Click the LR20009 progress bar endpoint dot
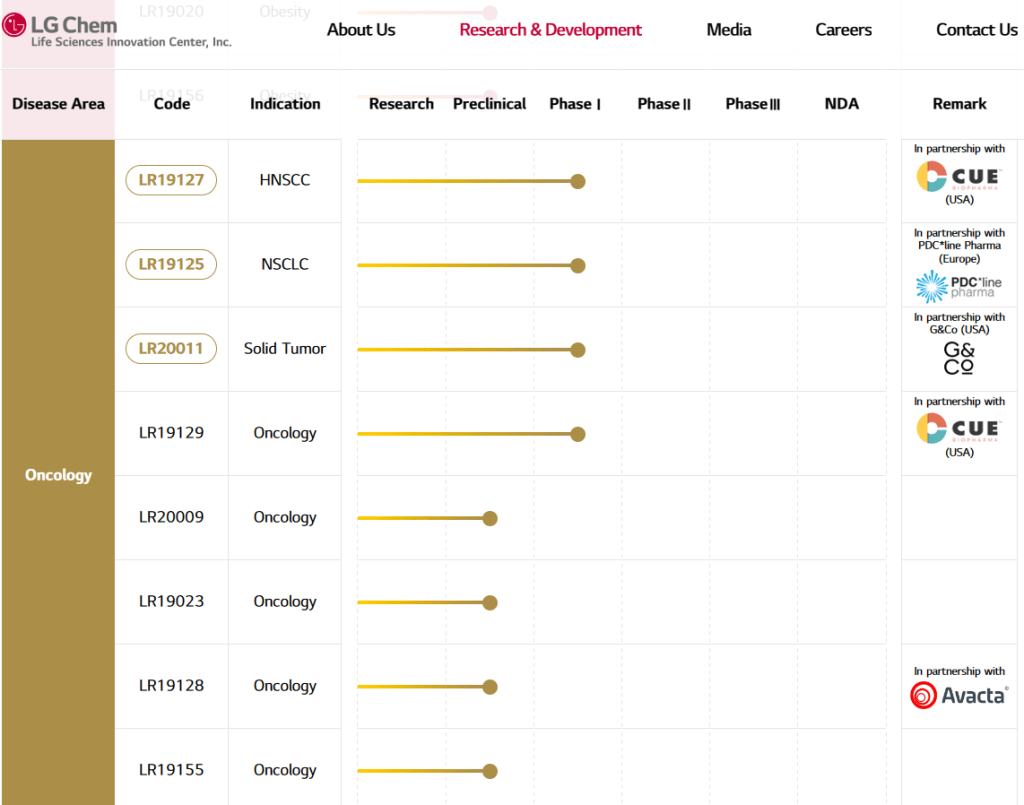Image resolution: width=1024 pixels, height=805 pixels. tap(489, 518)
